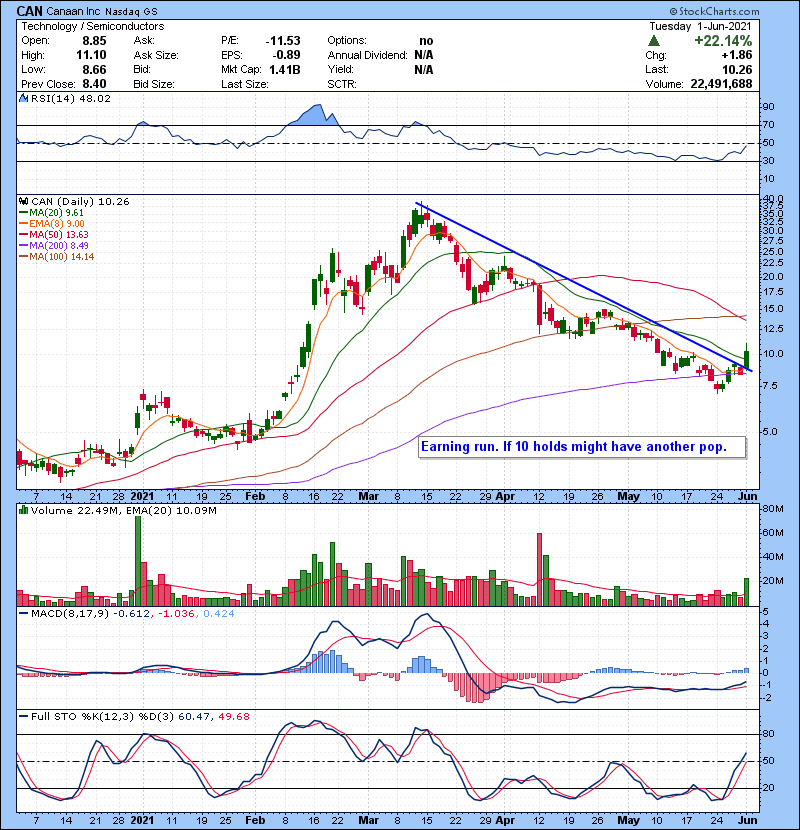Click the Chg value +1.86
Image resolution: width=800 pixels, height=830 pixels.
click(736, 55)
